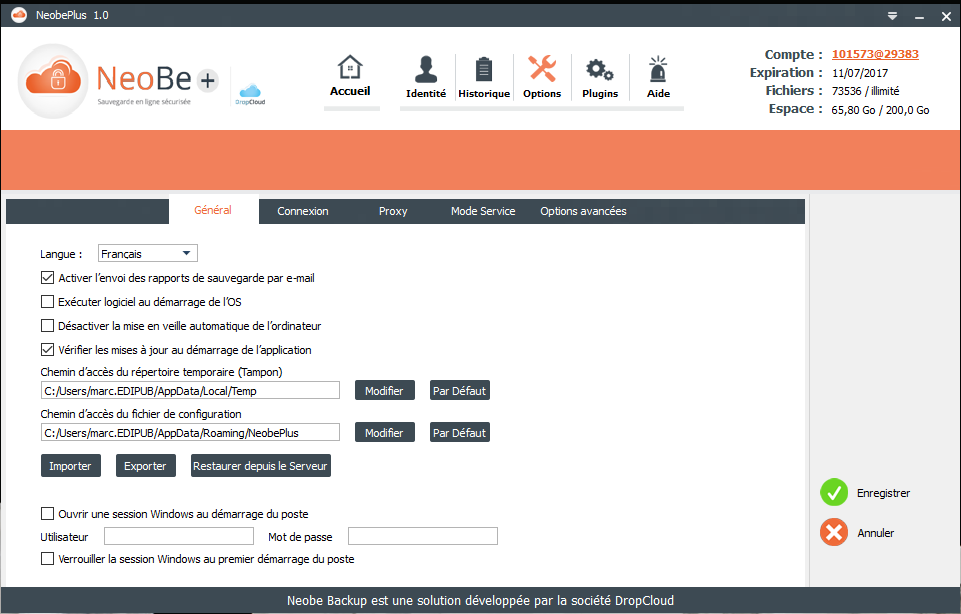Disable sending backup reports by e-mail

point(47,278)
